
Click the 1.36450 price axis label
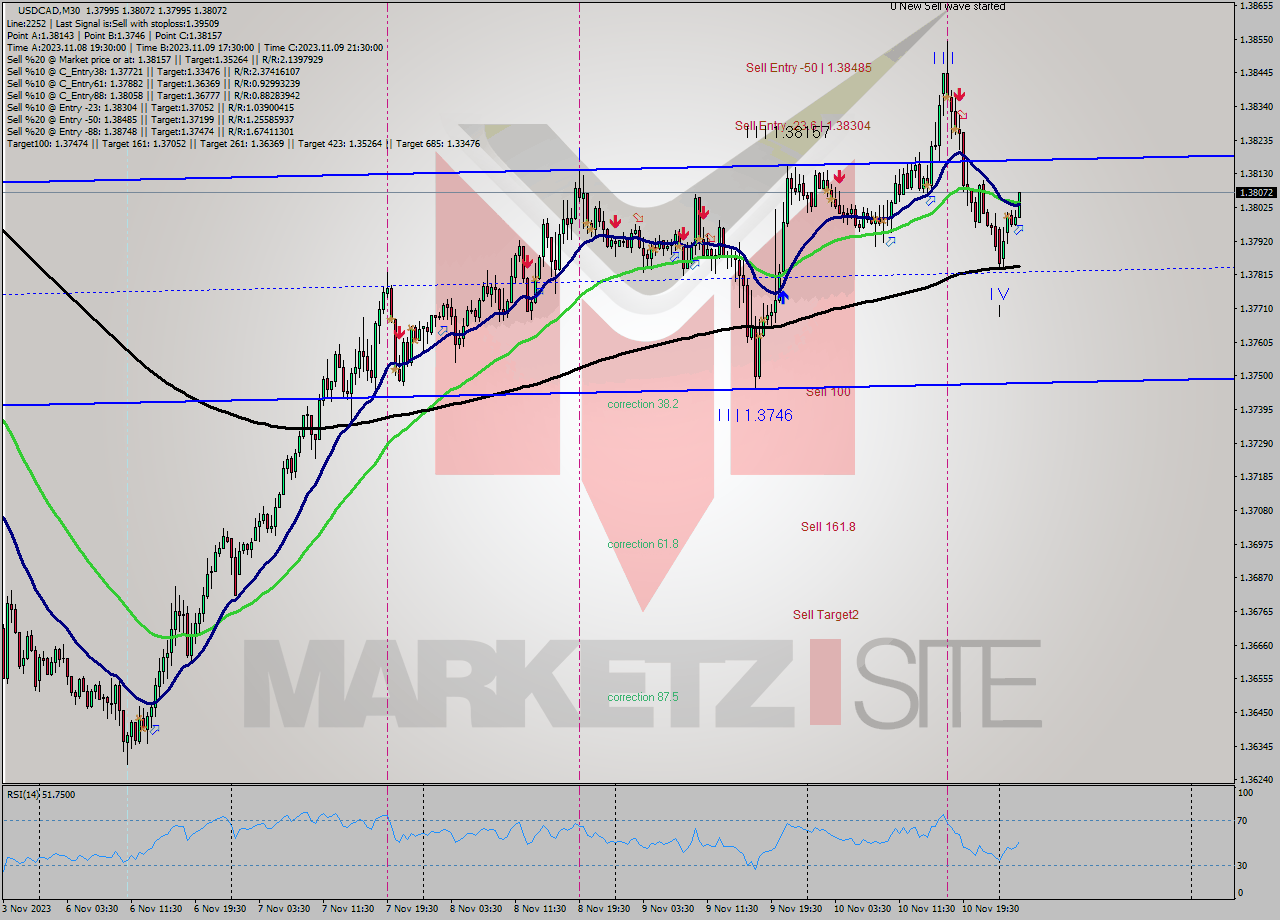(x=1256, y=713)
